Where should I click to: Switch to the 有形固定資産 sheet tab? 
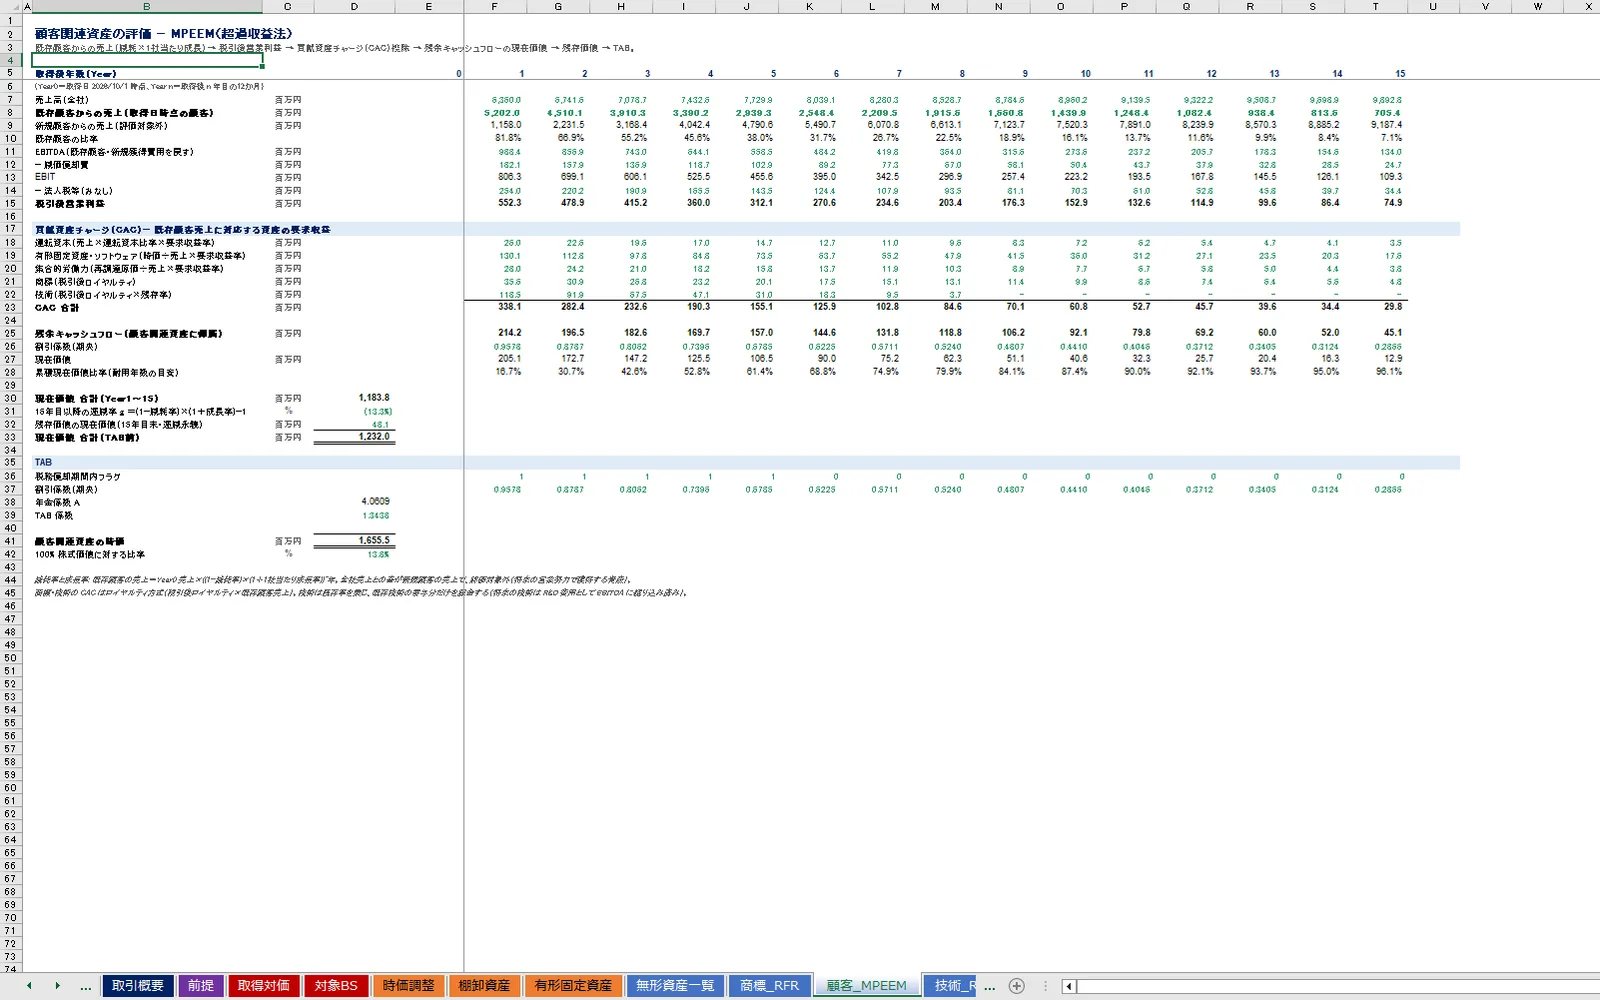tap(573, 986)
